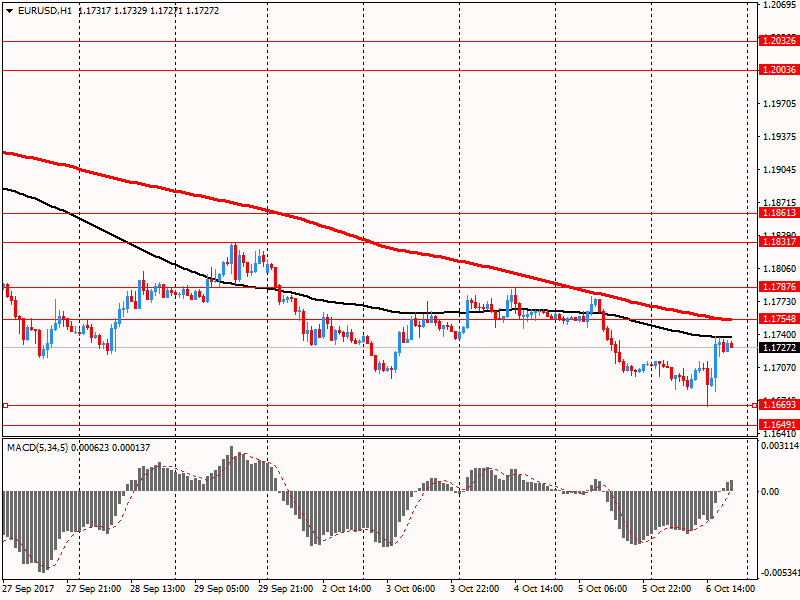Select the 1.20036 price level label
The height and width of the screenshot is (600, 800).
pyautogui.click(x=779, y=70)
